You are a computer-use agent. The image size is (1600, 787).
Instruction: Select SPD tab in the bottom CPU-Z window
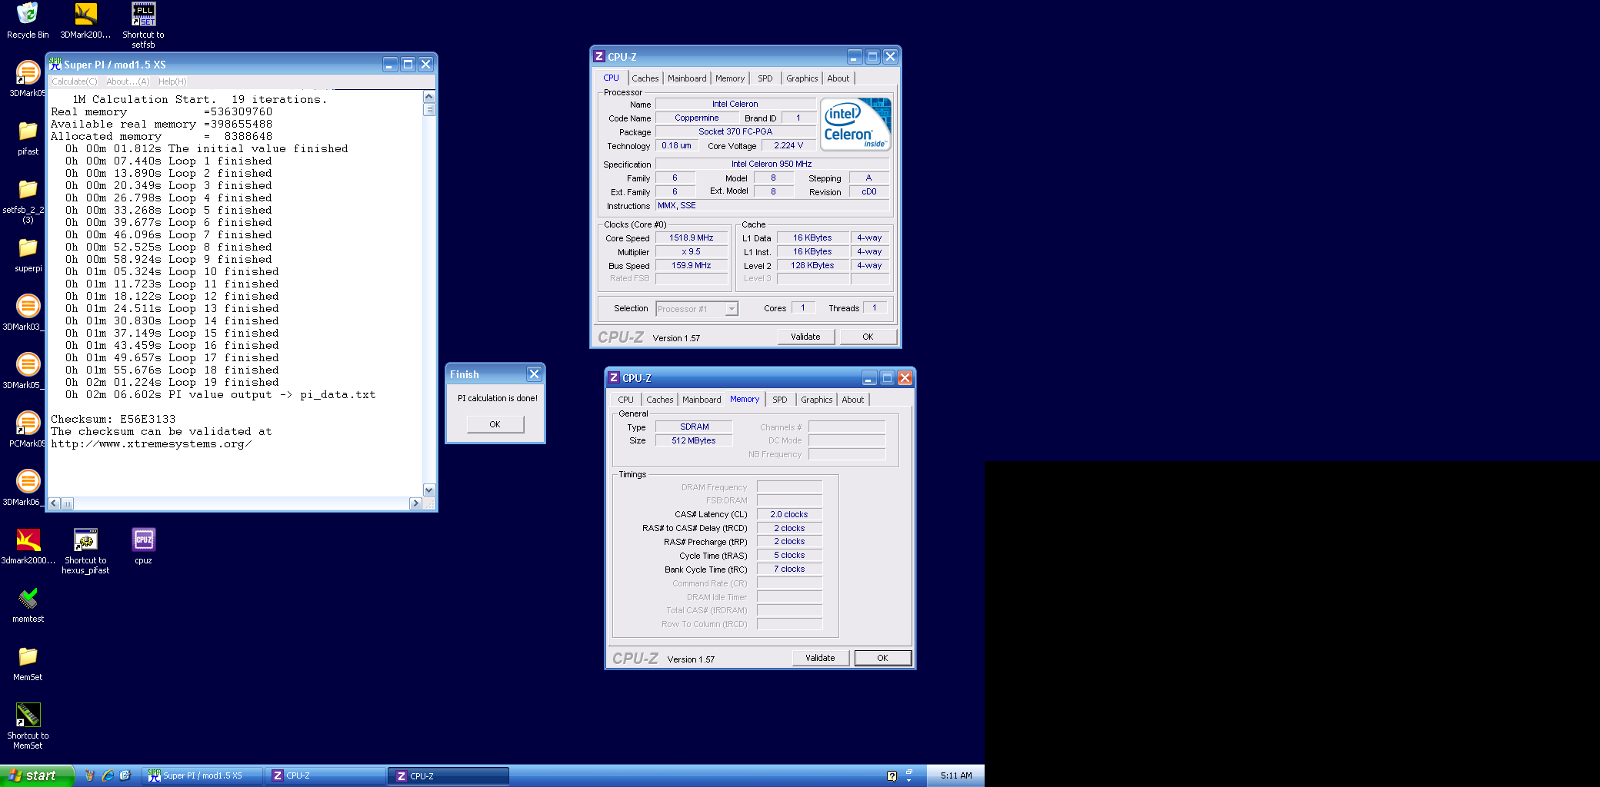pyautogui.click(x=780, y=399)
